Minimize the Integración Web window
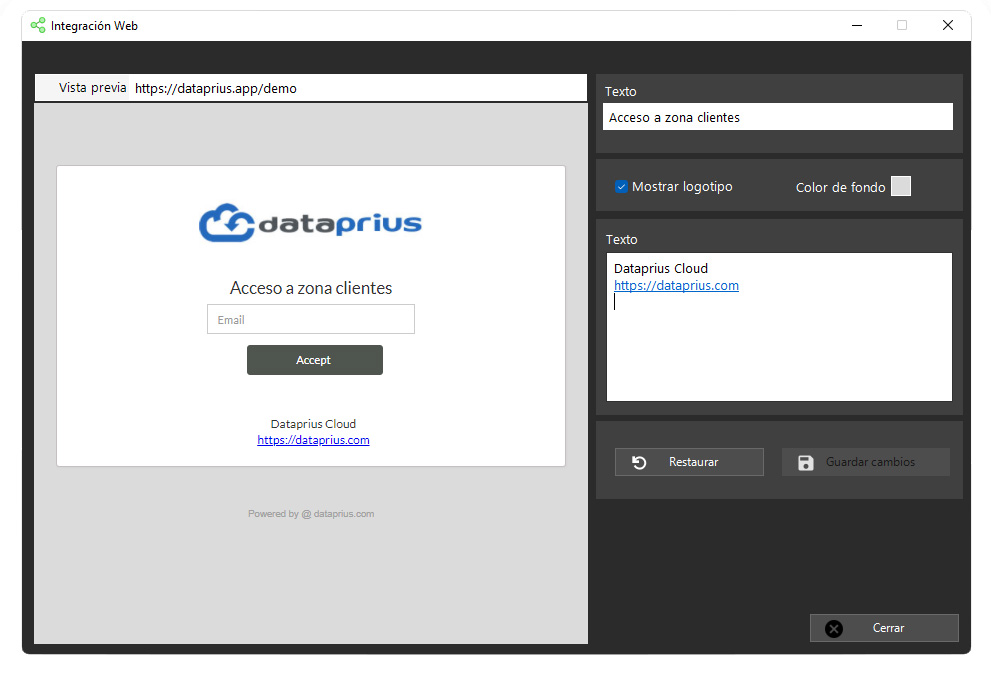This screenshot has width=991, height=674. coord(857,25)
